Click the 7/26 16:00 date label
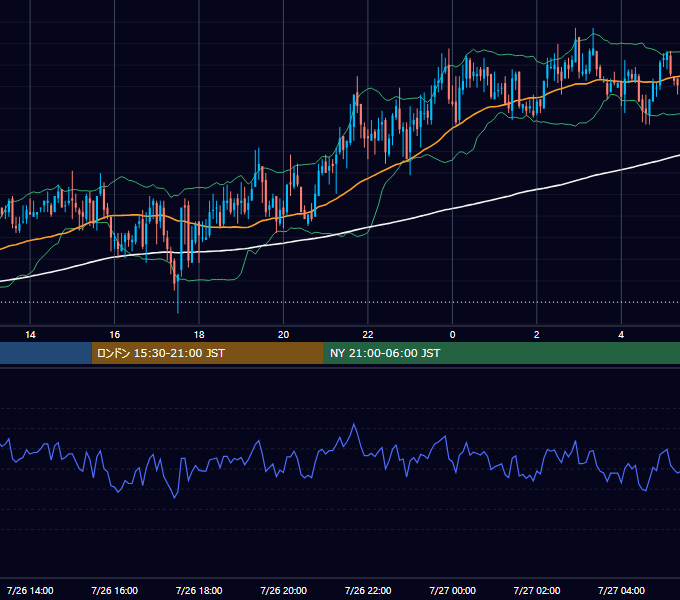The width and height of the screenshot is (680, 600). (114, 590)
